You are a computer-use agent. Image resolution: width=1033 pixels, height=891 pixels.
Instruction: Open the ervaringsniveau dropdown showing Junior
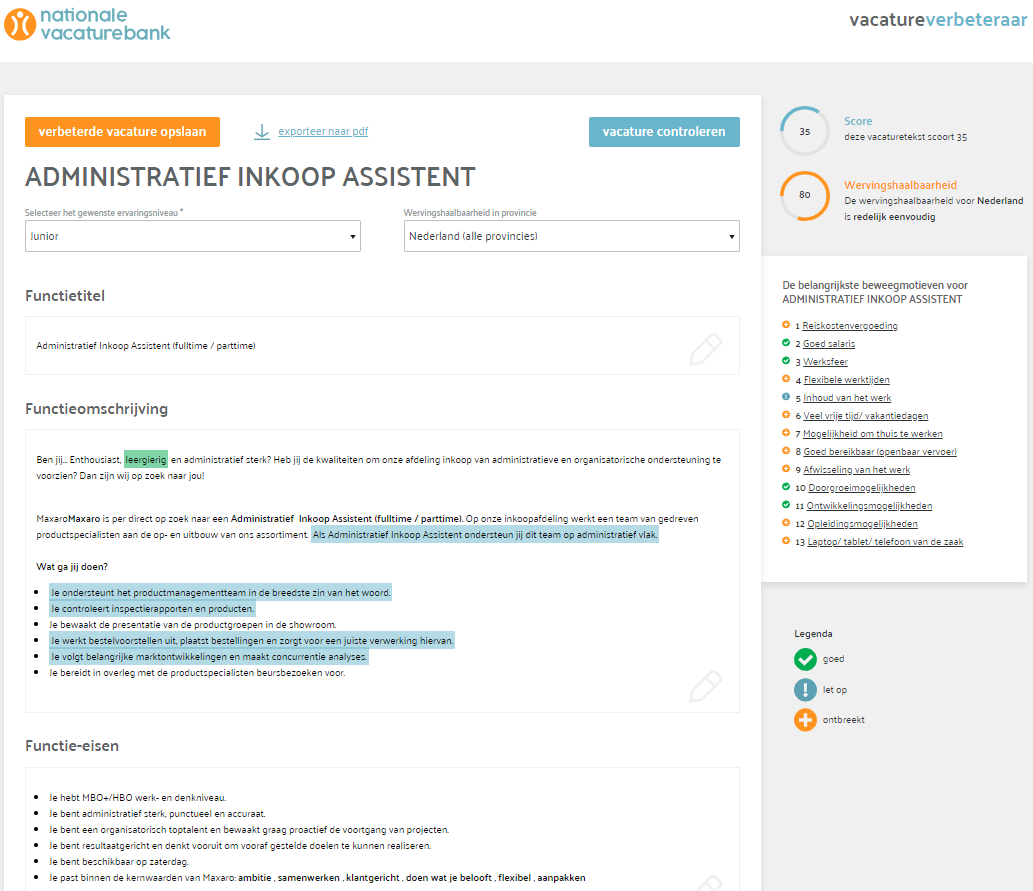tap(192, 235)
